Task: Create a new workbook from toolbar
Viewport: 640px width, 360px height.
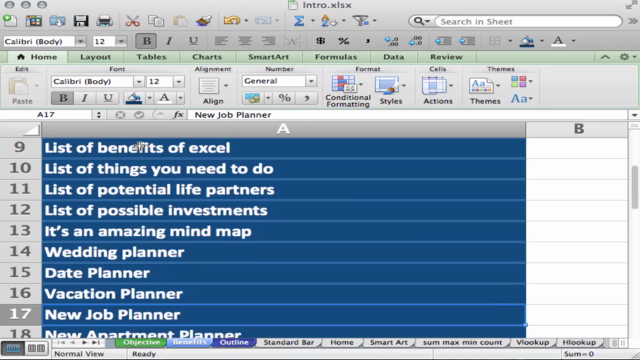Action: point(10,20)
